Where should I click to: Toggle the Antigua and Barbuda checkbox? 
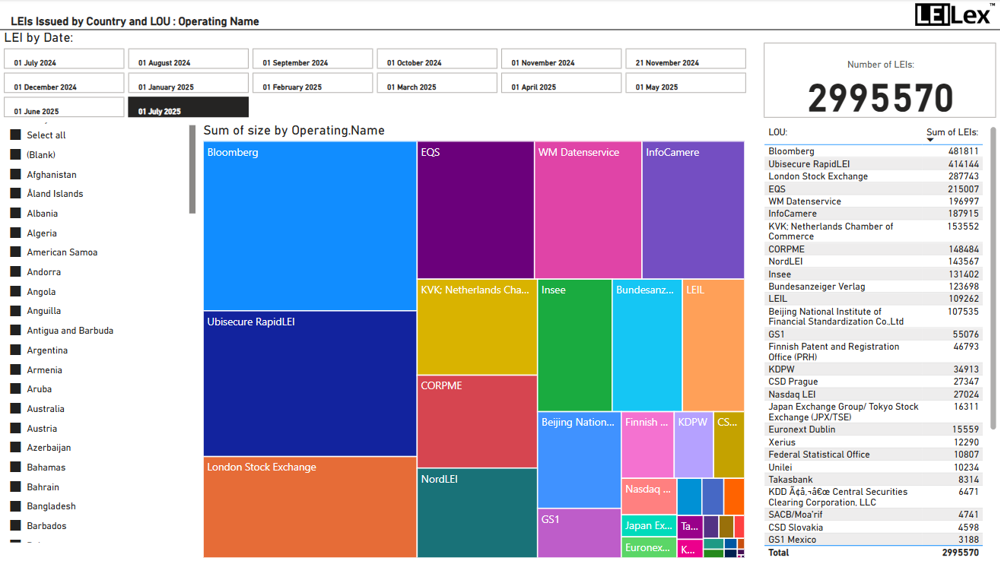tap(16, 330)
